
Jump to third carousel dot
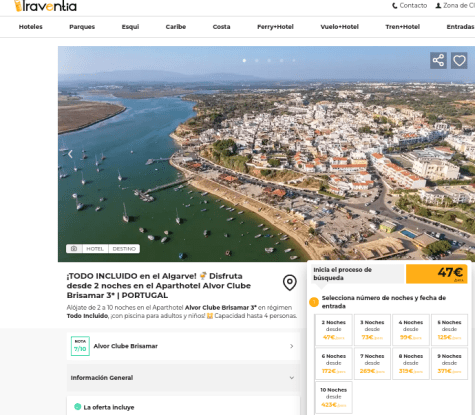click(x=269, y=60)
